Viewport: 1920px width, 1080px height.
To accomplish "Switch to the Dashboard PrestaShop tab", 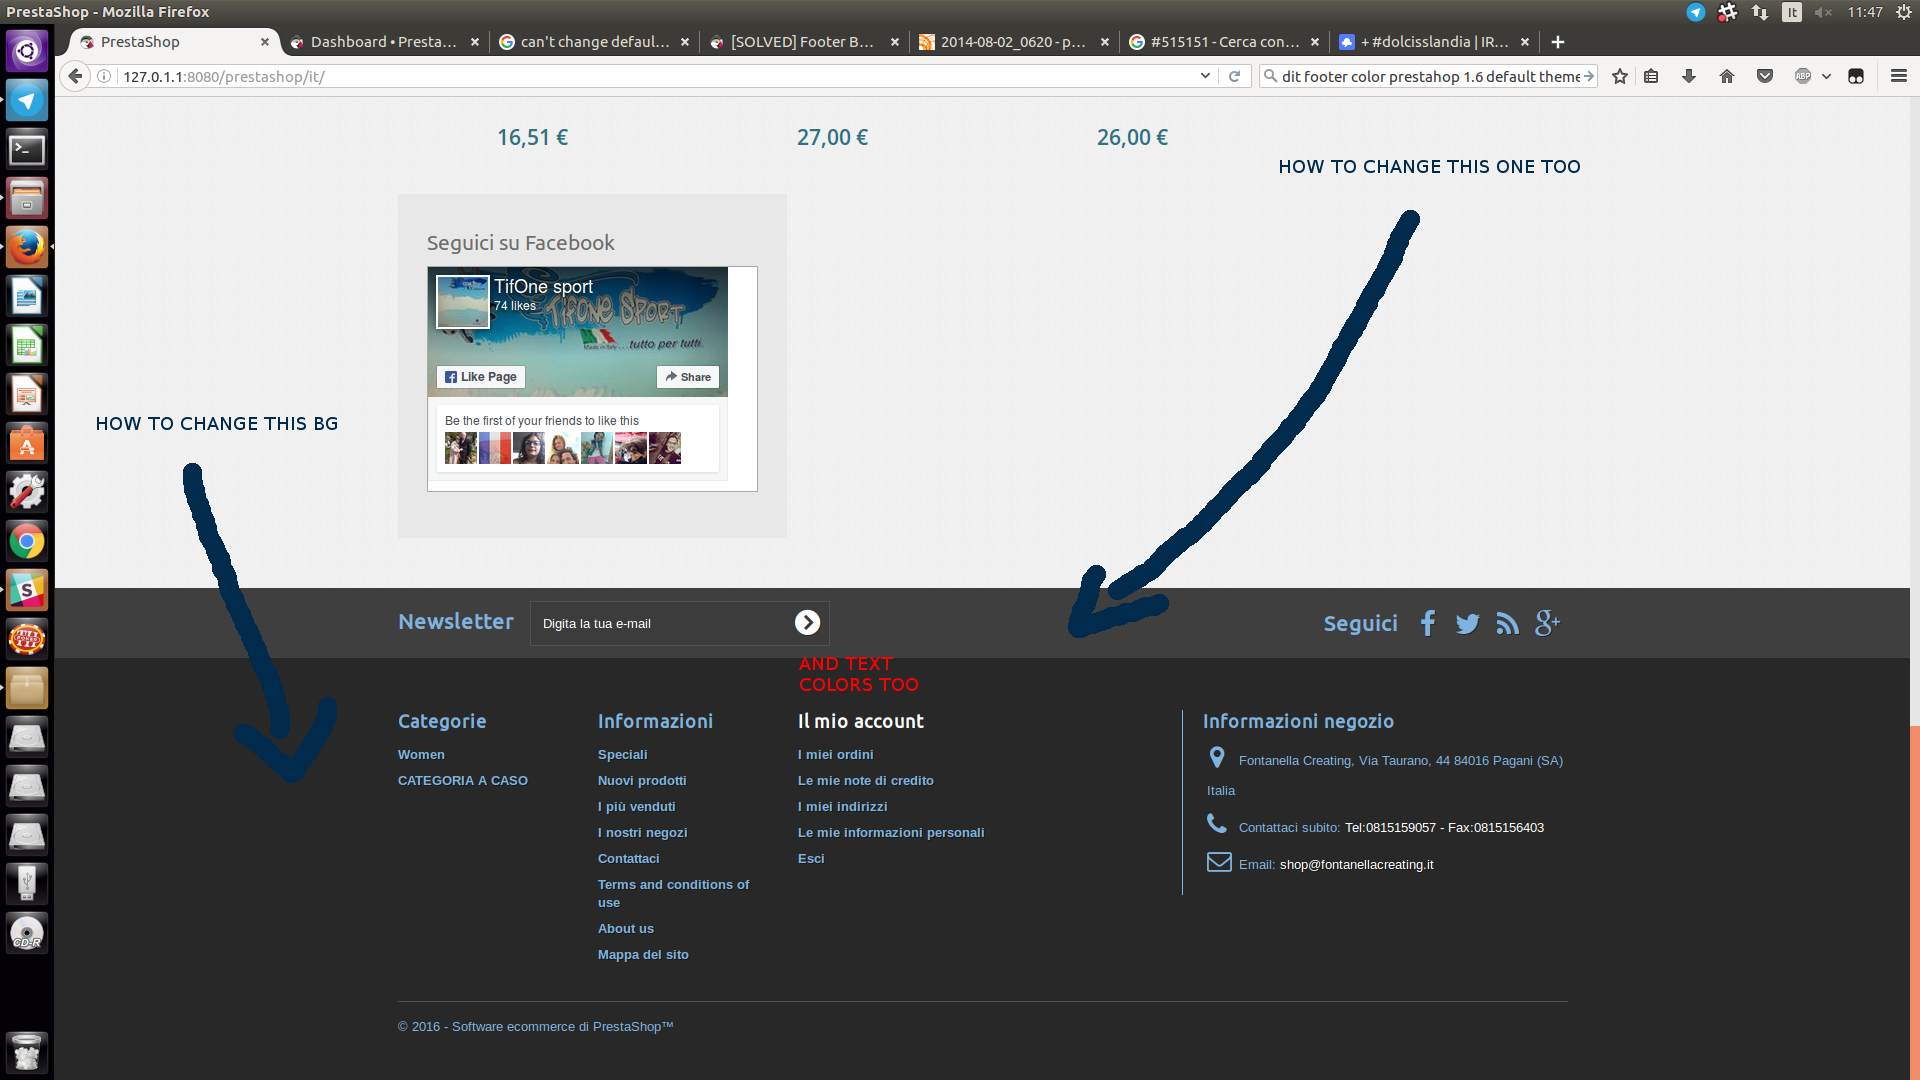I will click(x=383, y=42).
